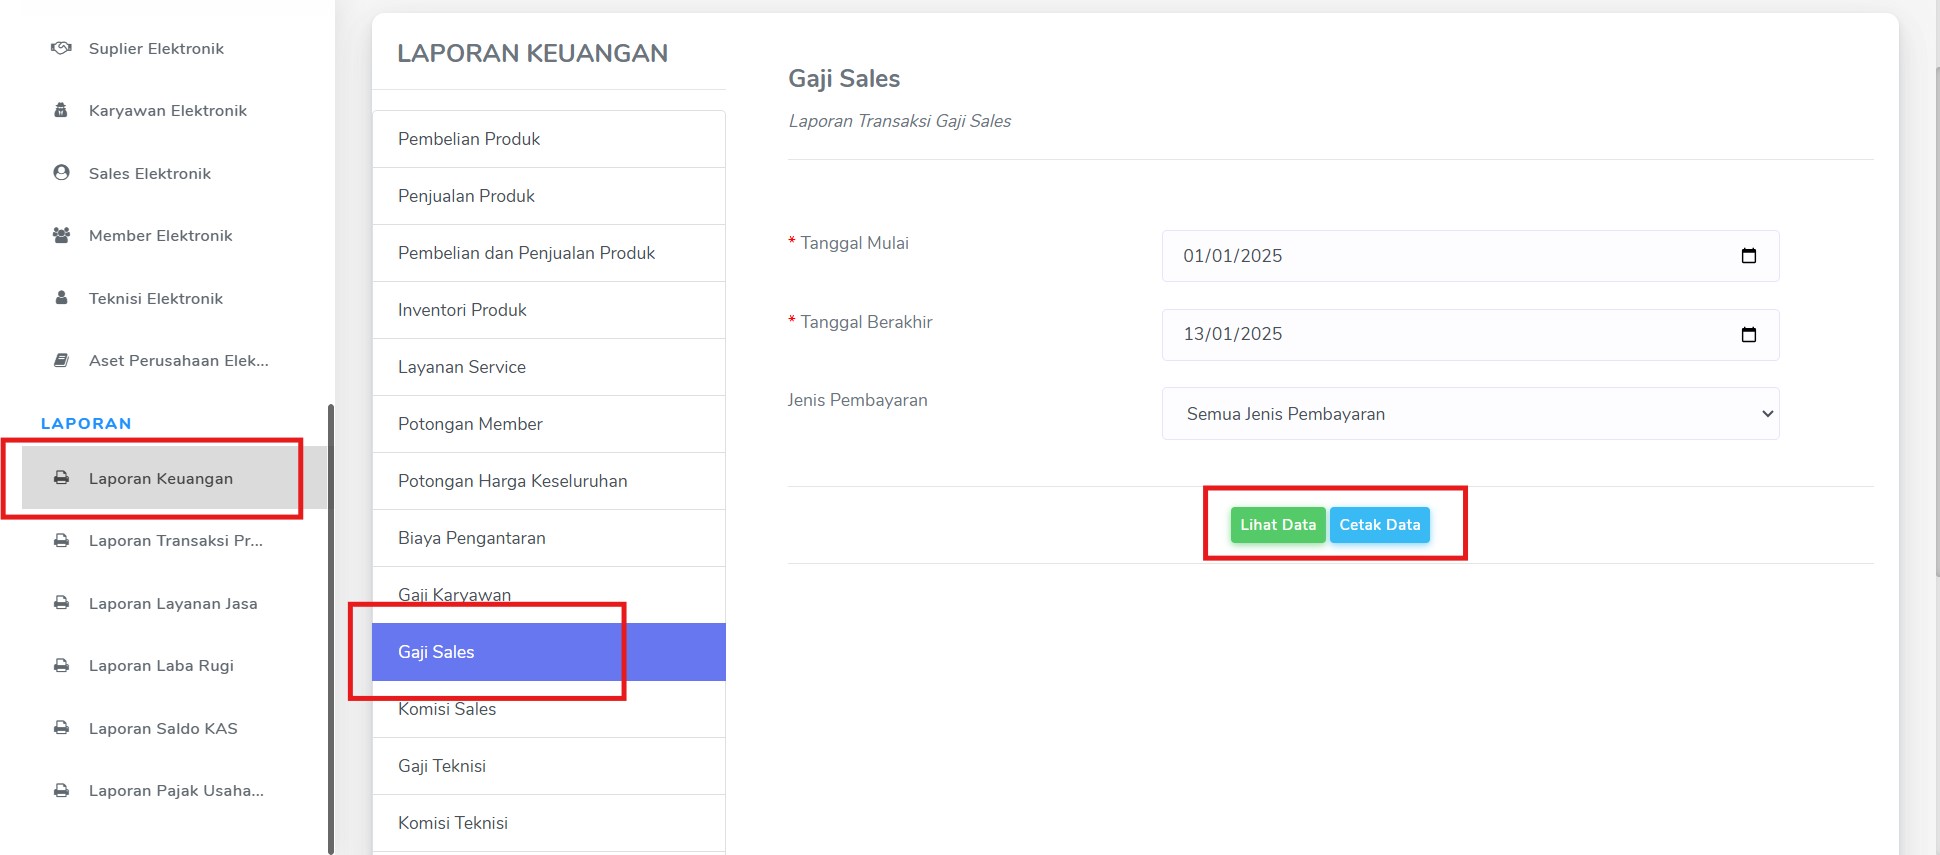Select Gaji Teknisi report tab
1940x855 pixels.
[x=548, y=766]
